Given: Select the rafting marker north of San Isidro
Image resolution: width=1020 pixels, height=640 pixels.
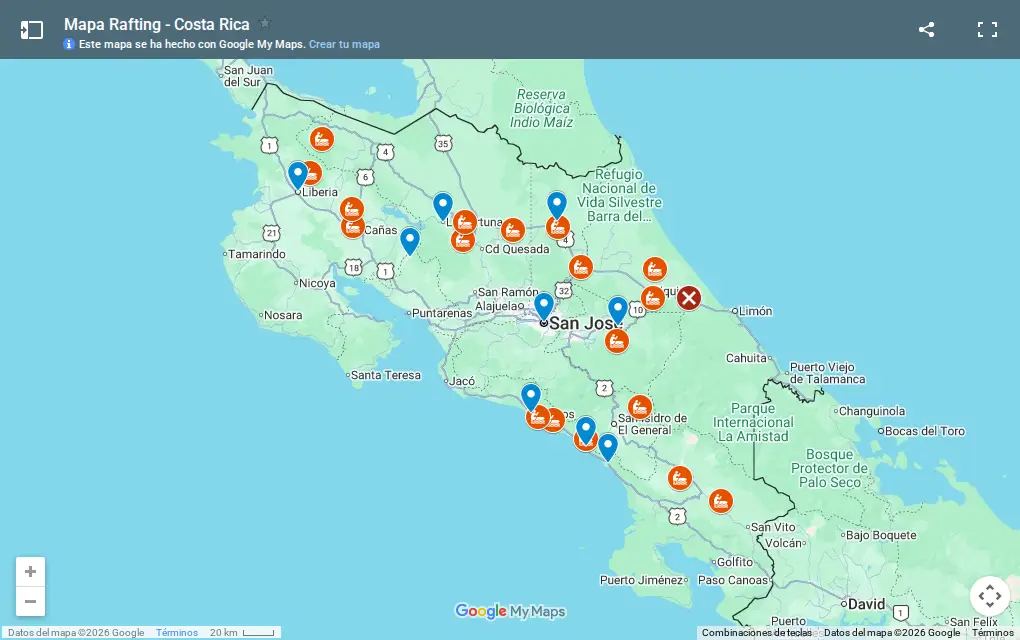Looking at the screenshot, I should [640, 408].
